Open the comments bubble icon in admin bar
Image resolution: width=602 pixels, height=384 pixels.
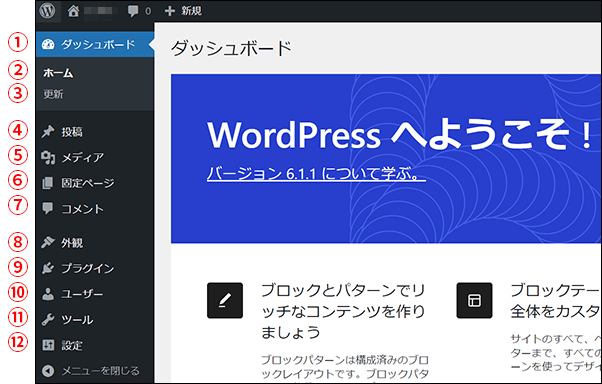(x=133, y=11)
